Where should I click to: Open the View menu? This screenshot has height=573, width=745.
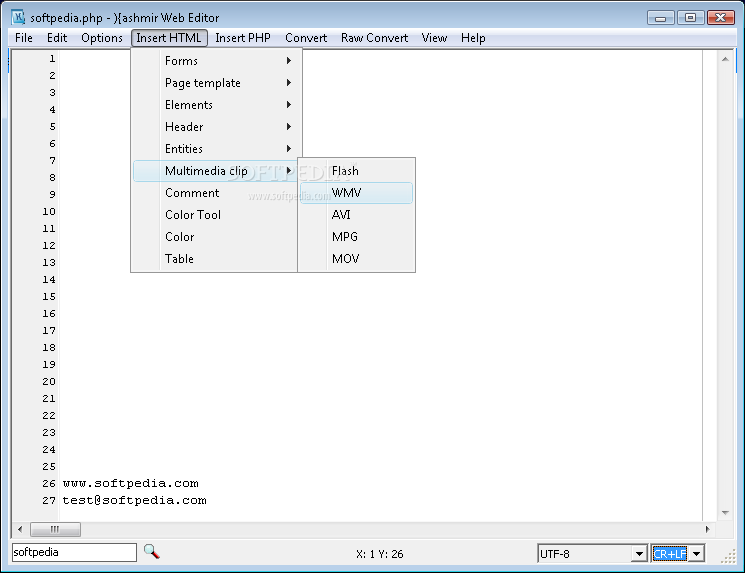434,38
